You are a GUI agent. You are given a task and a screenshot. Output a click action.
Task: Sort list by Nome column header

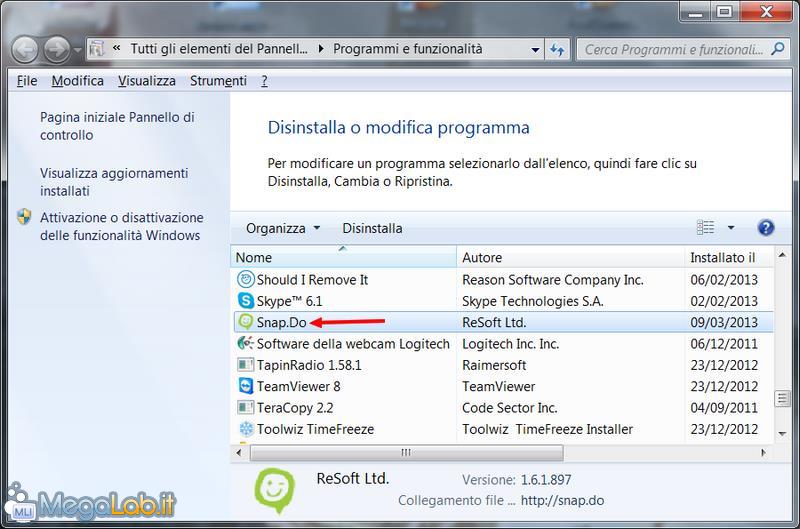[343, 257]
